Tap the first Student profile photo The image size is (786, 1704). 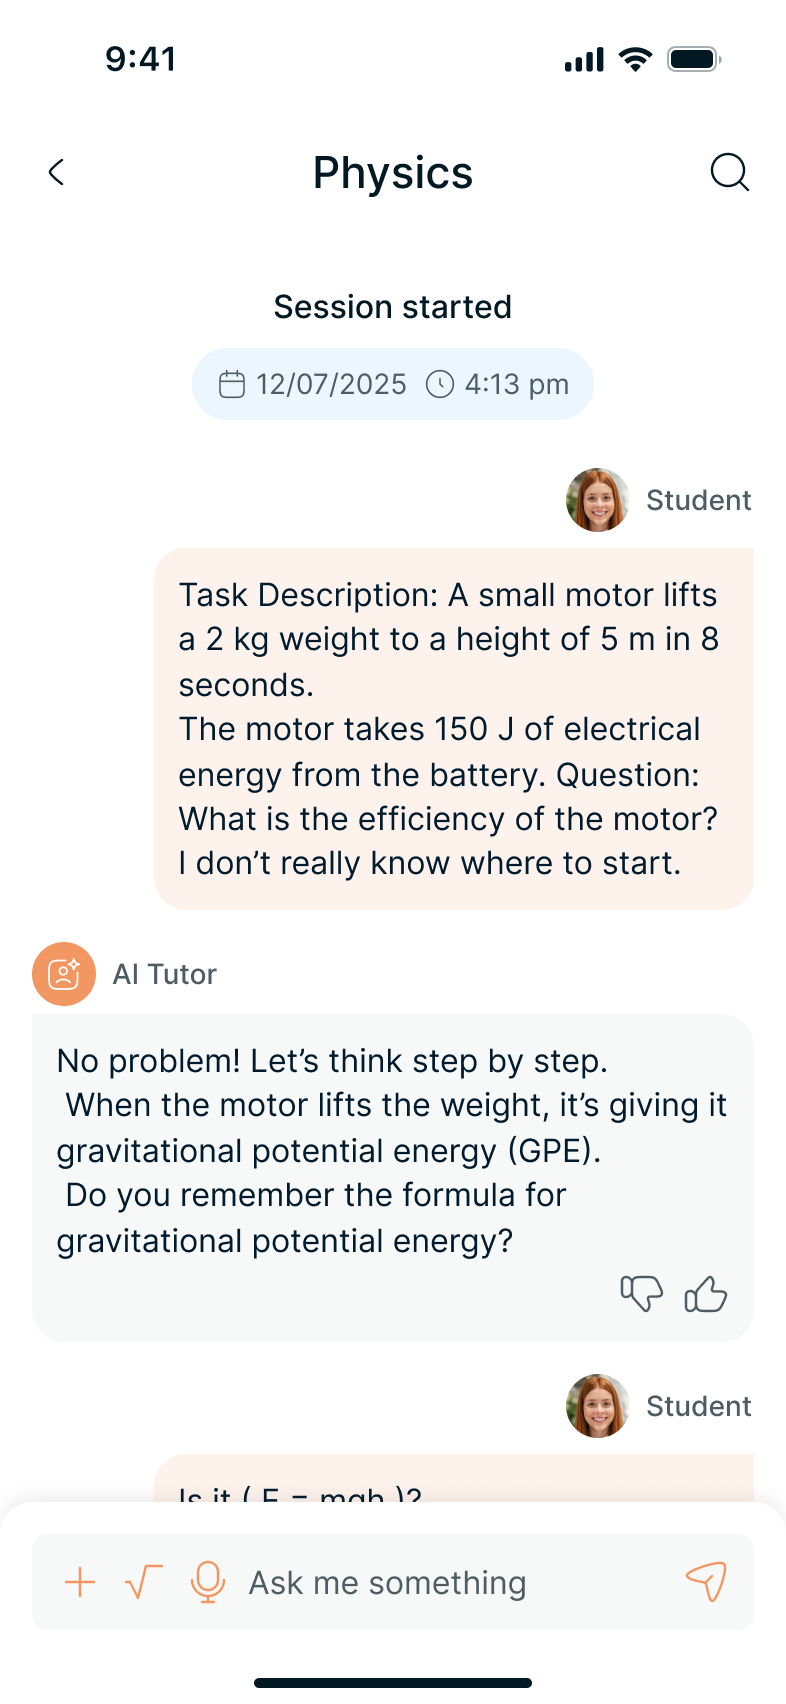598,500
